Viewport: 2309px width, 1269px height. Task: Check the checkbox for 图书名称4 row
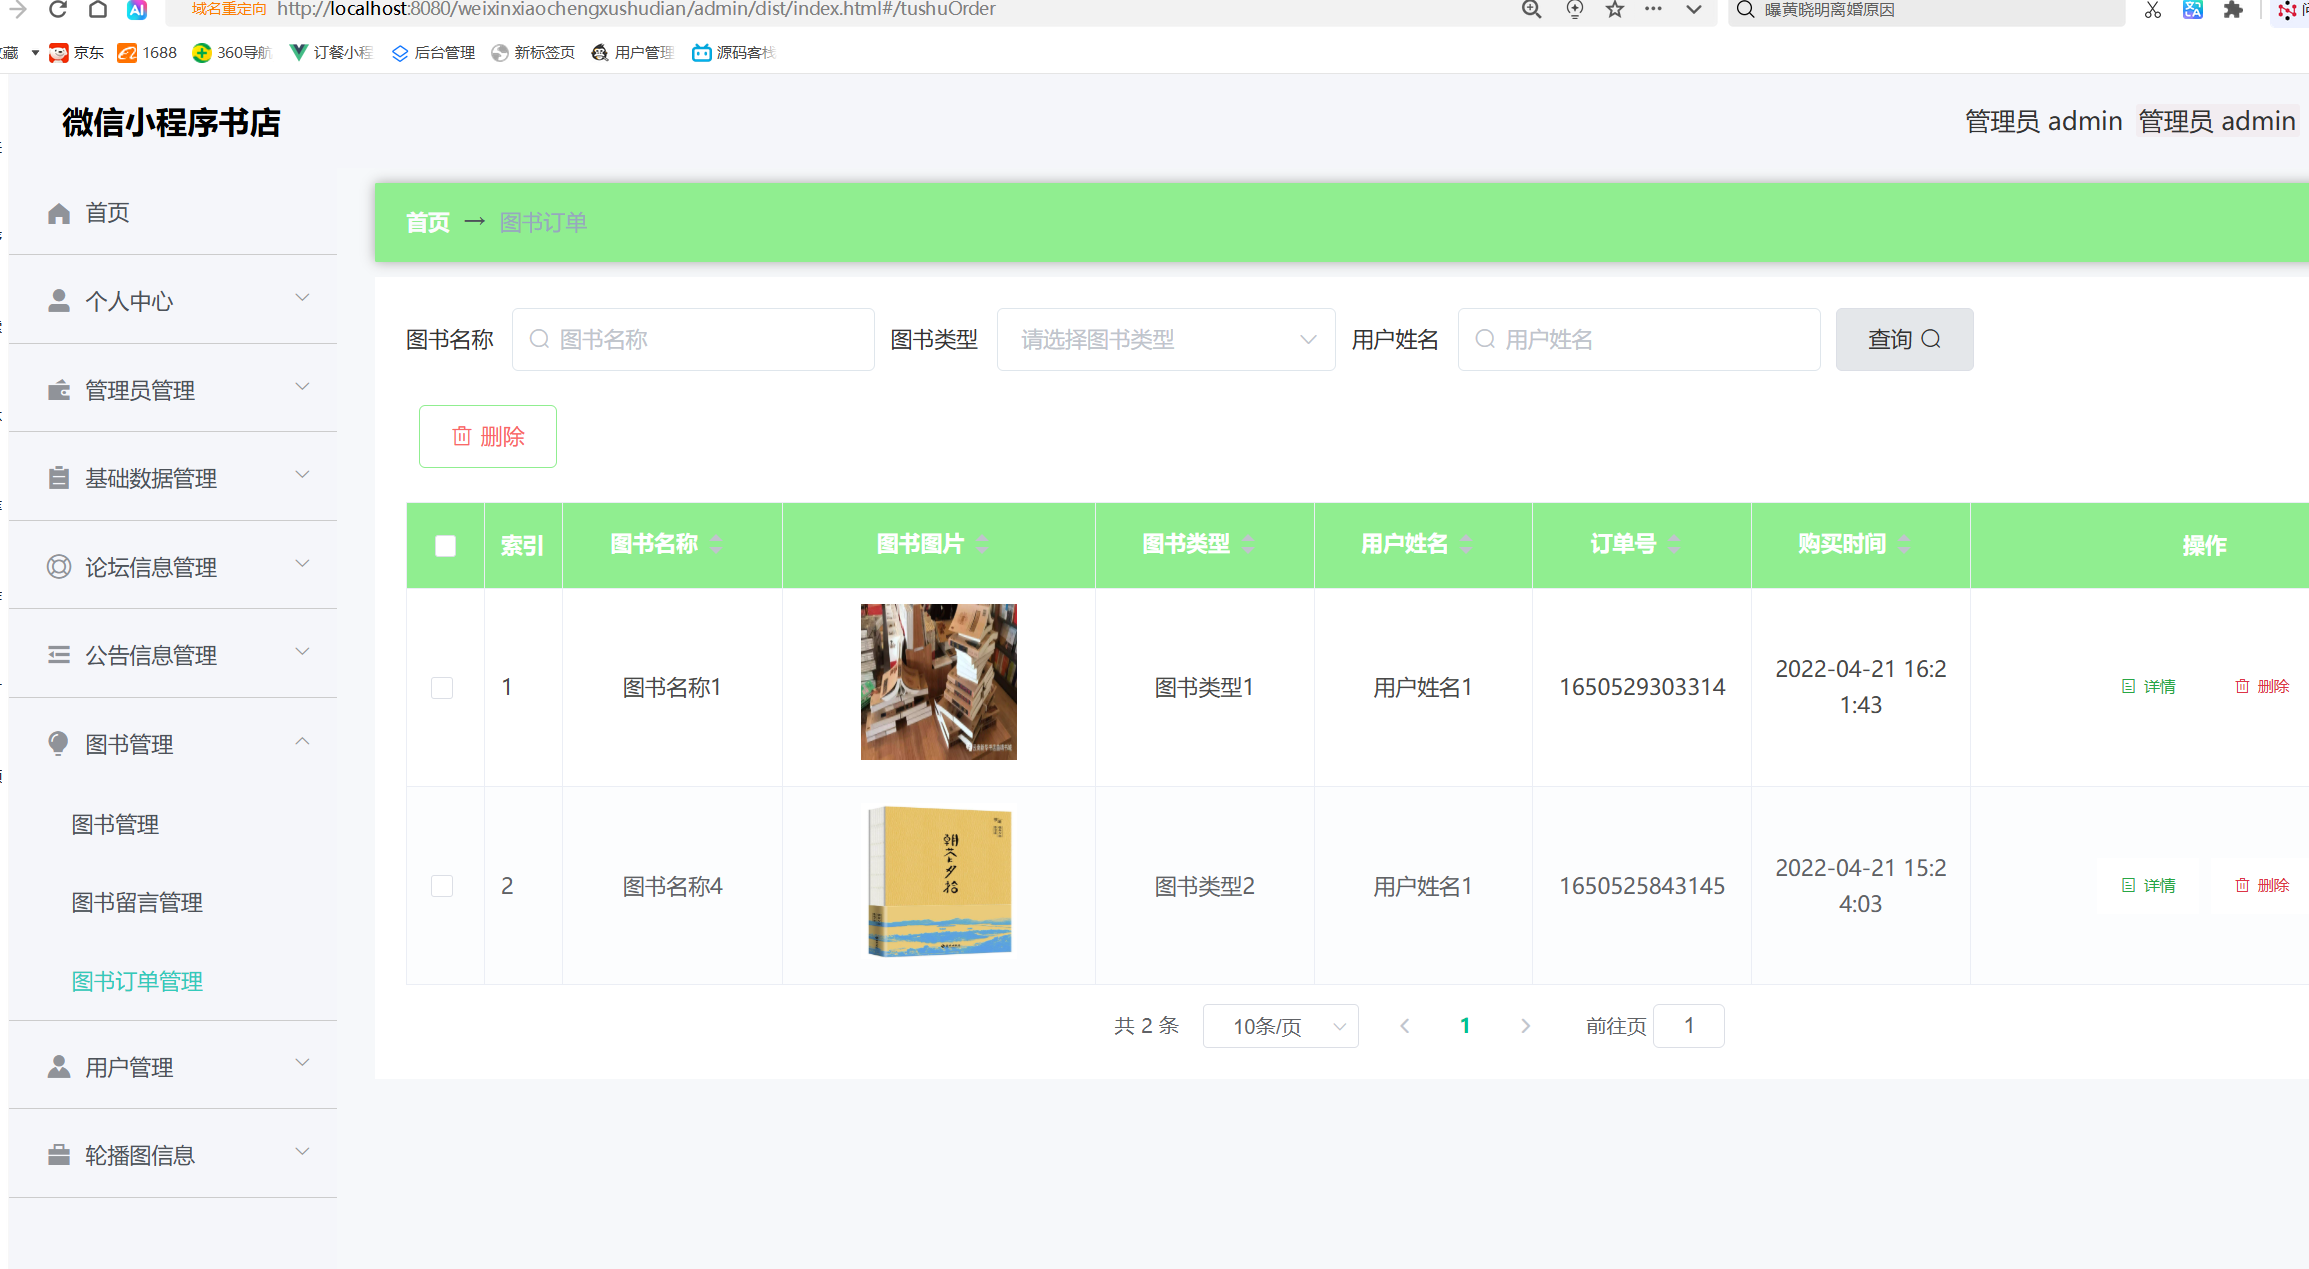pyautogui.click(x=443, y=886)
